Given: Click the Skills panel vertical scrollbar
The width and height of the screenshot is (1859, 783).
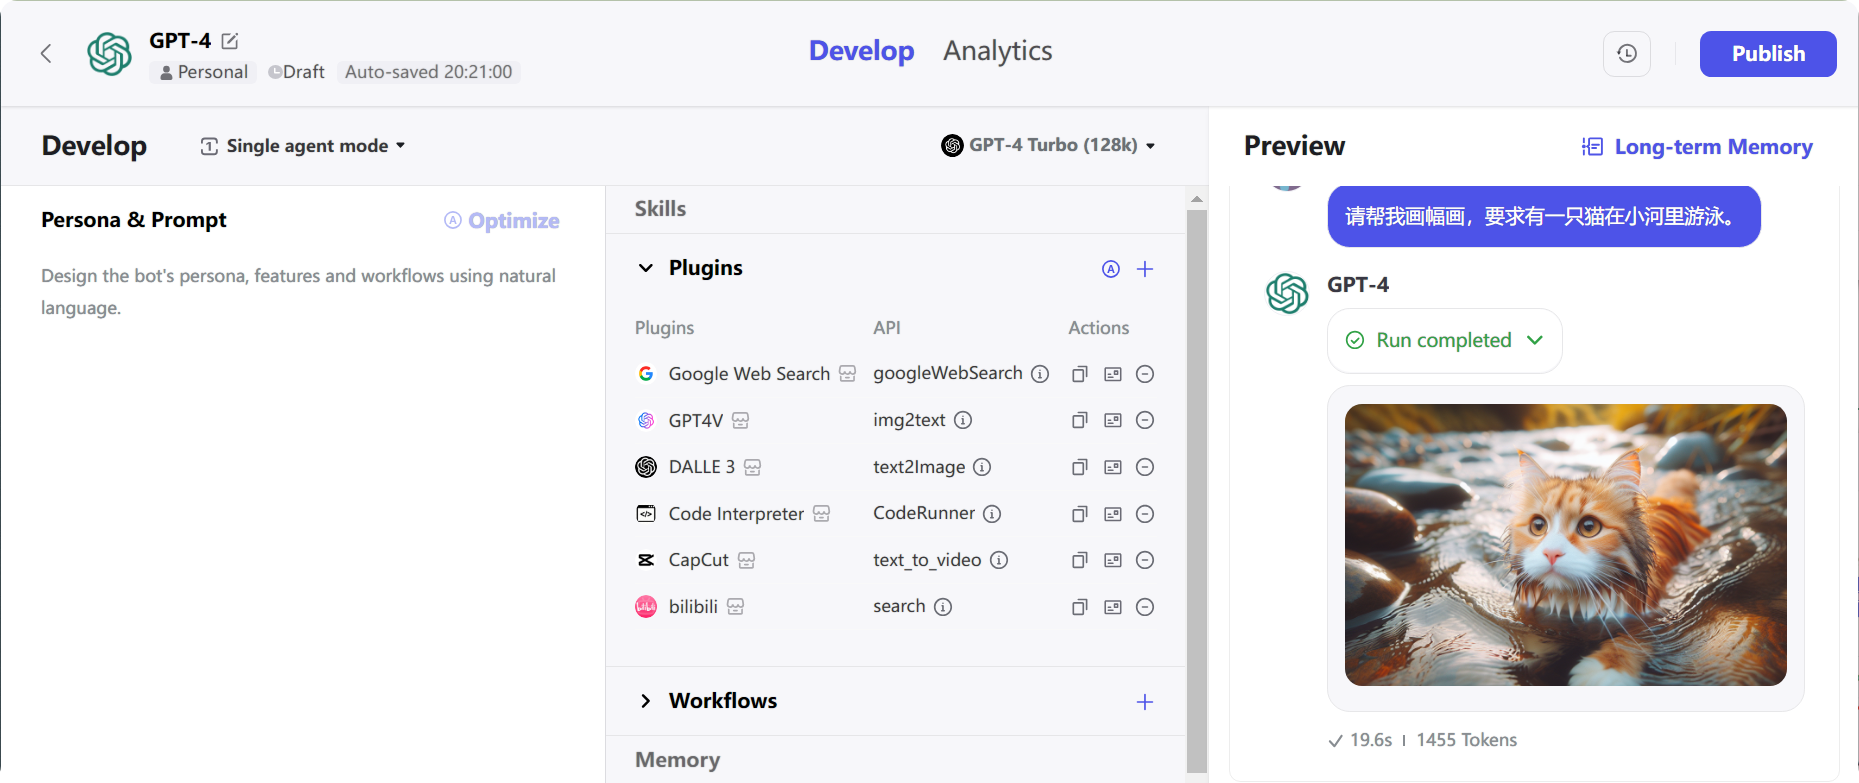Looking at the screenshot, I should 1196,490.
